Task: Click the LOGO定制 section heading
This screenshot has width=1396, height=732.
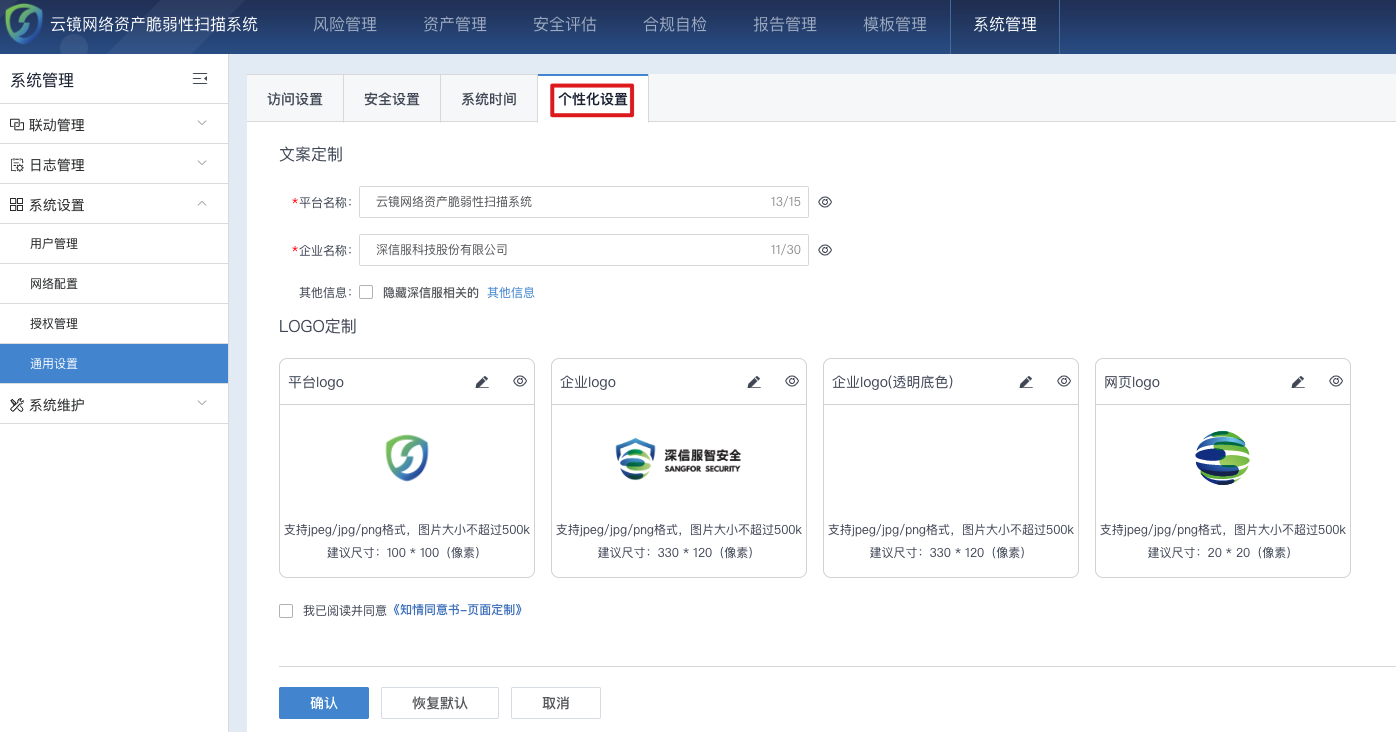Action: click(318, 326)
